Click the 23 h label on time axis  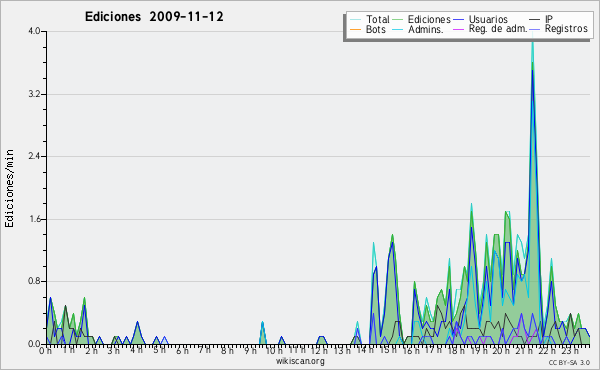click(569, 350)
